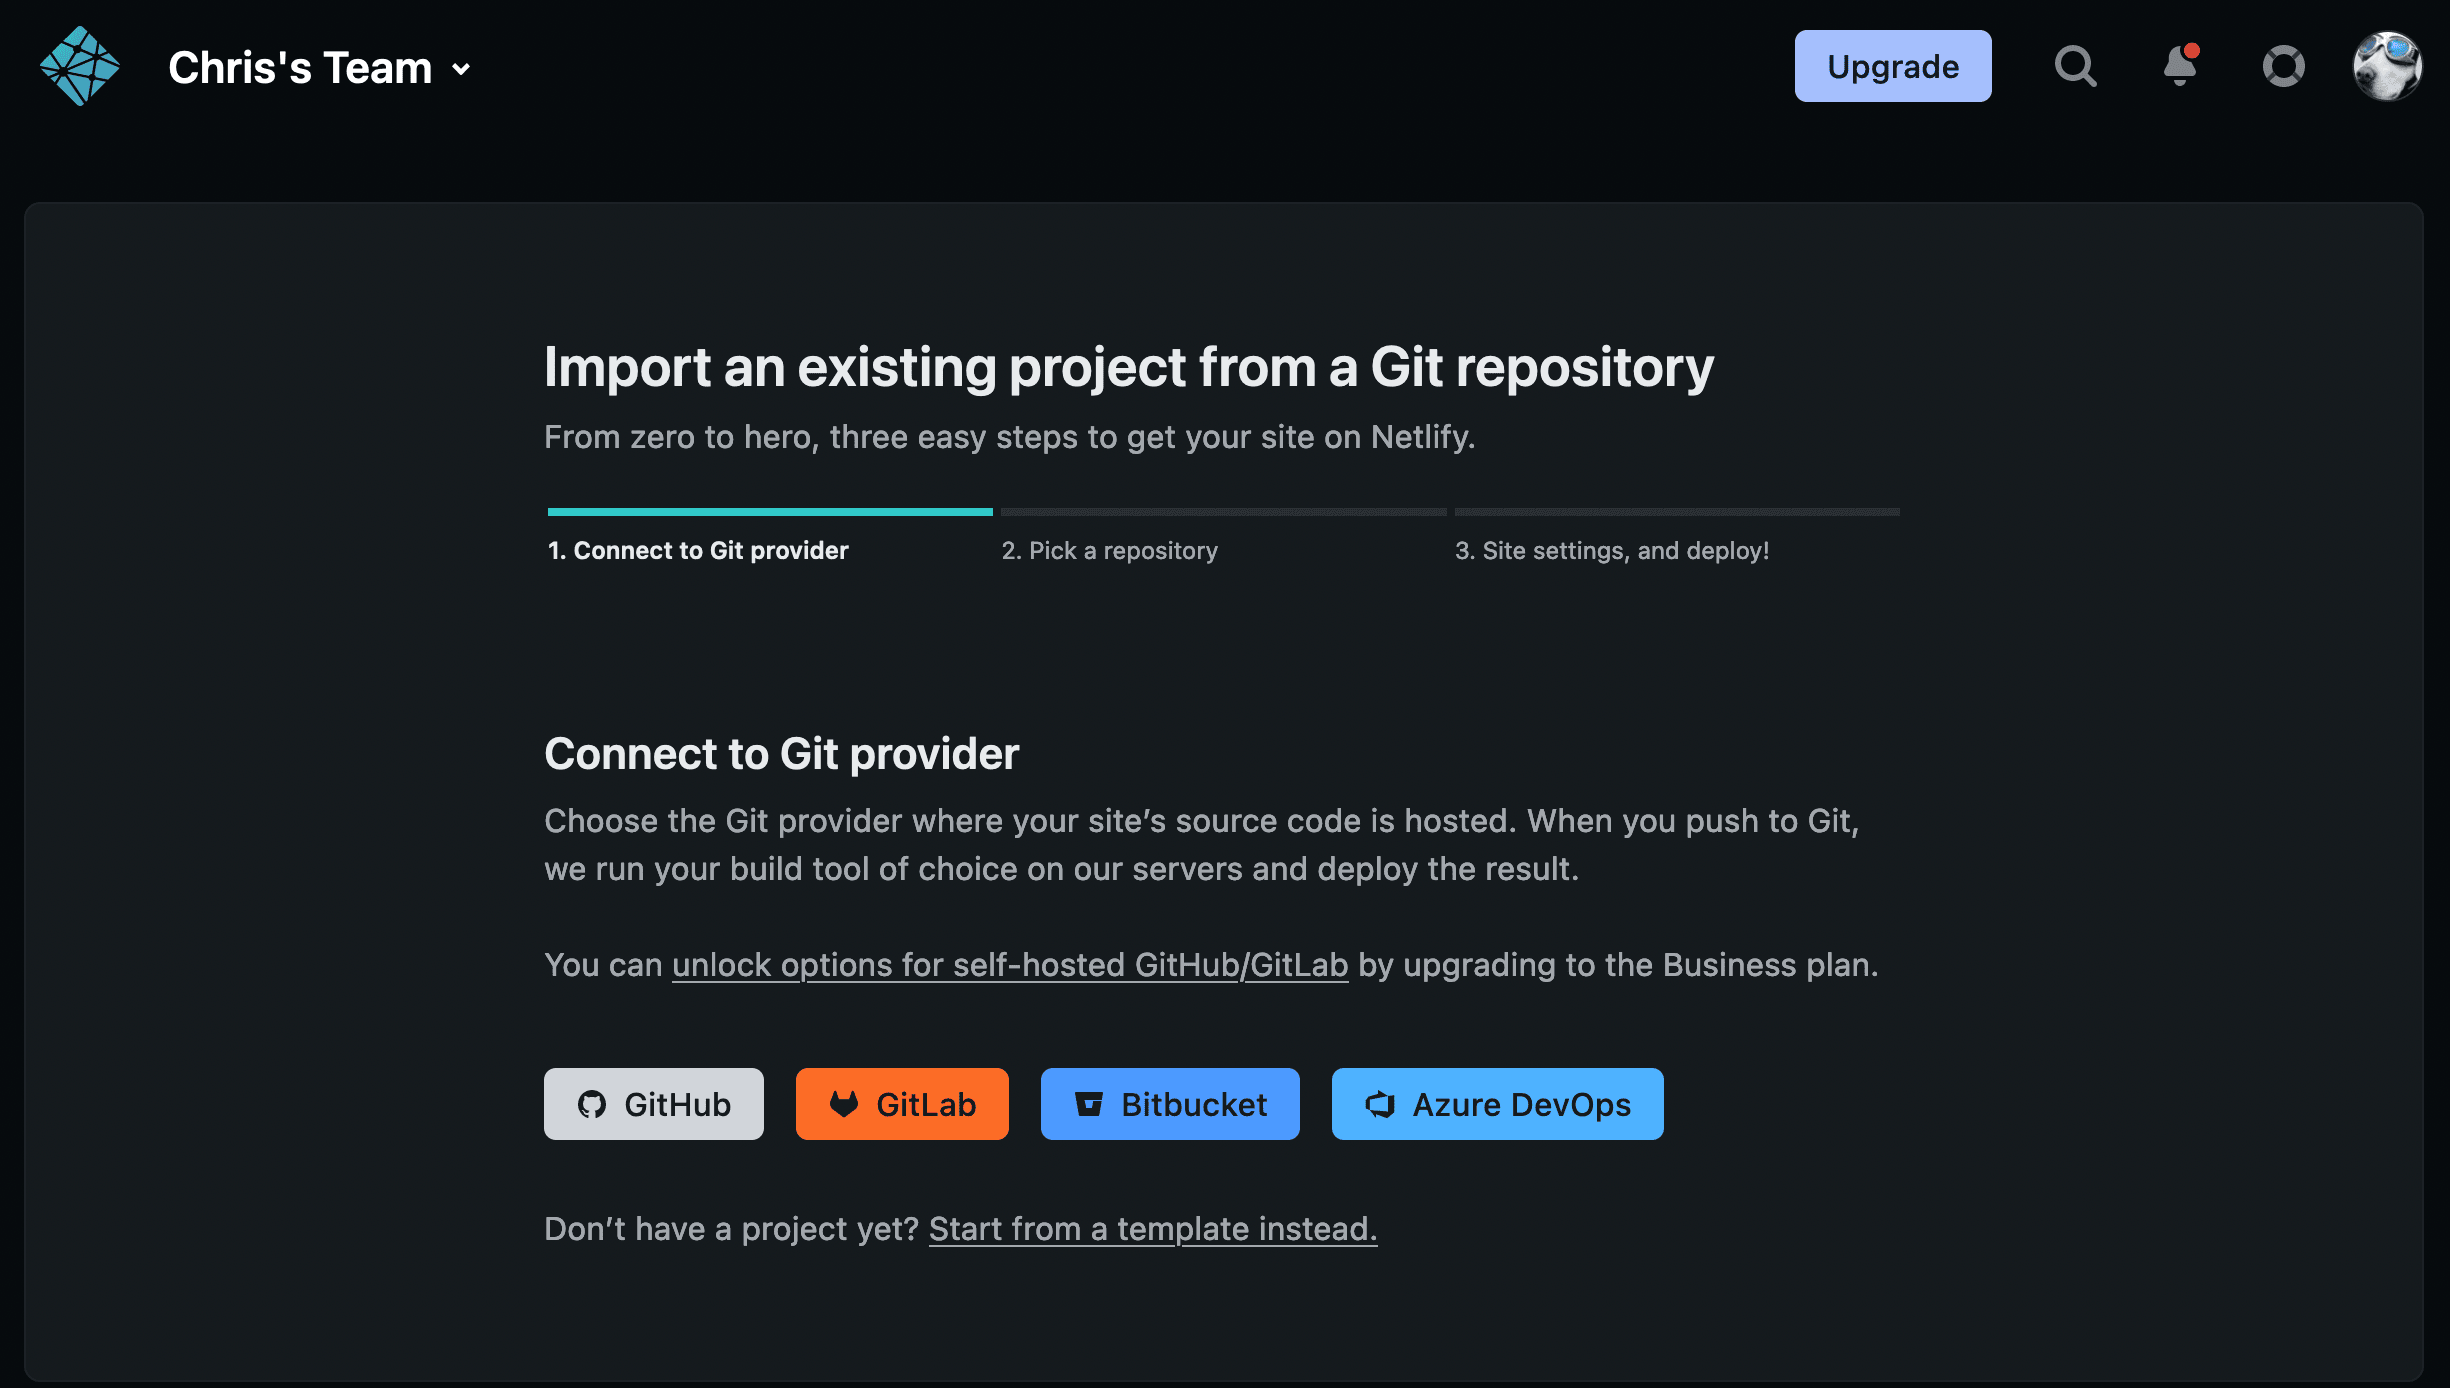Screen dimensions: 2450x1388
Task: Click the GitLab fox icon
Action: (844, 1104)
